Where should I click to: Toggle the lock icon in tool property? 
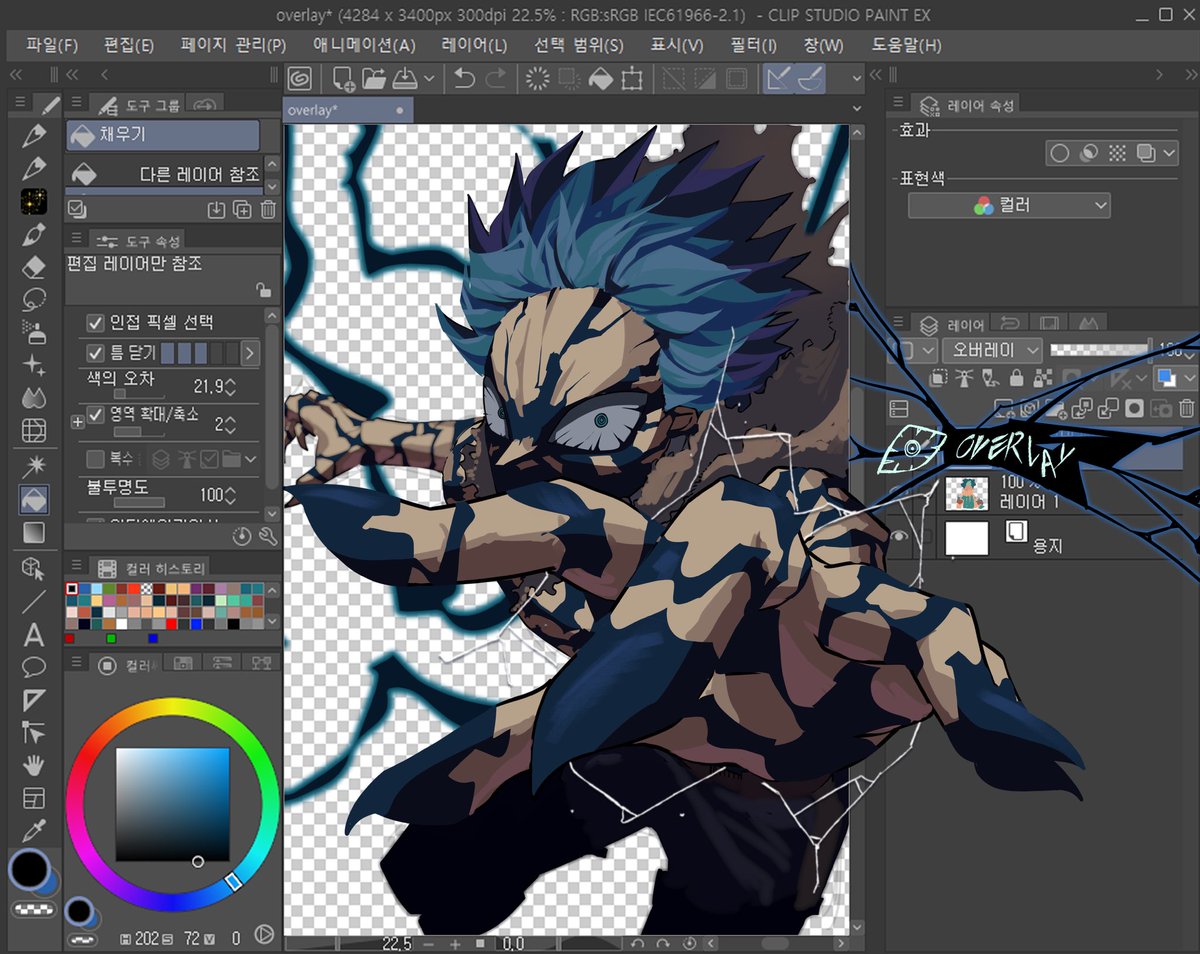pos(262,290)
